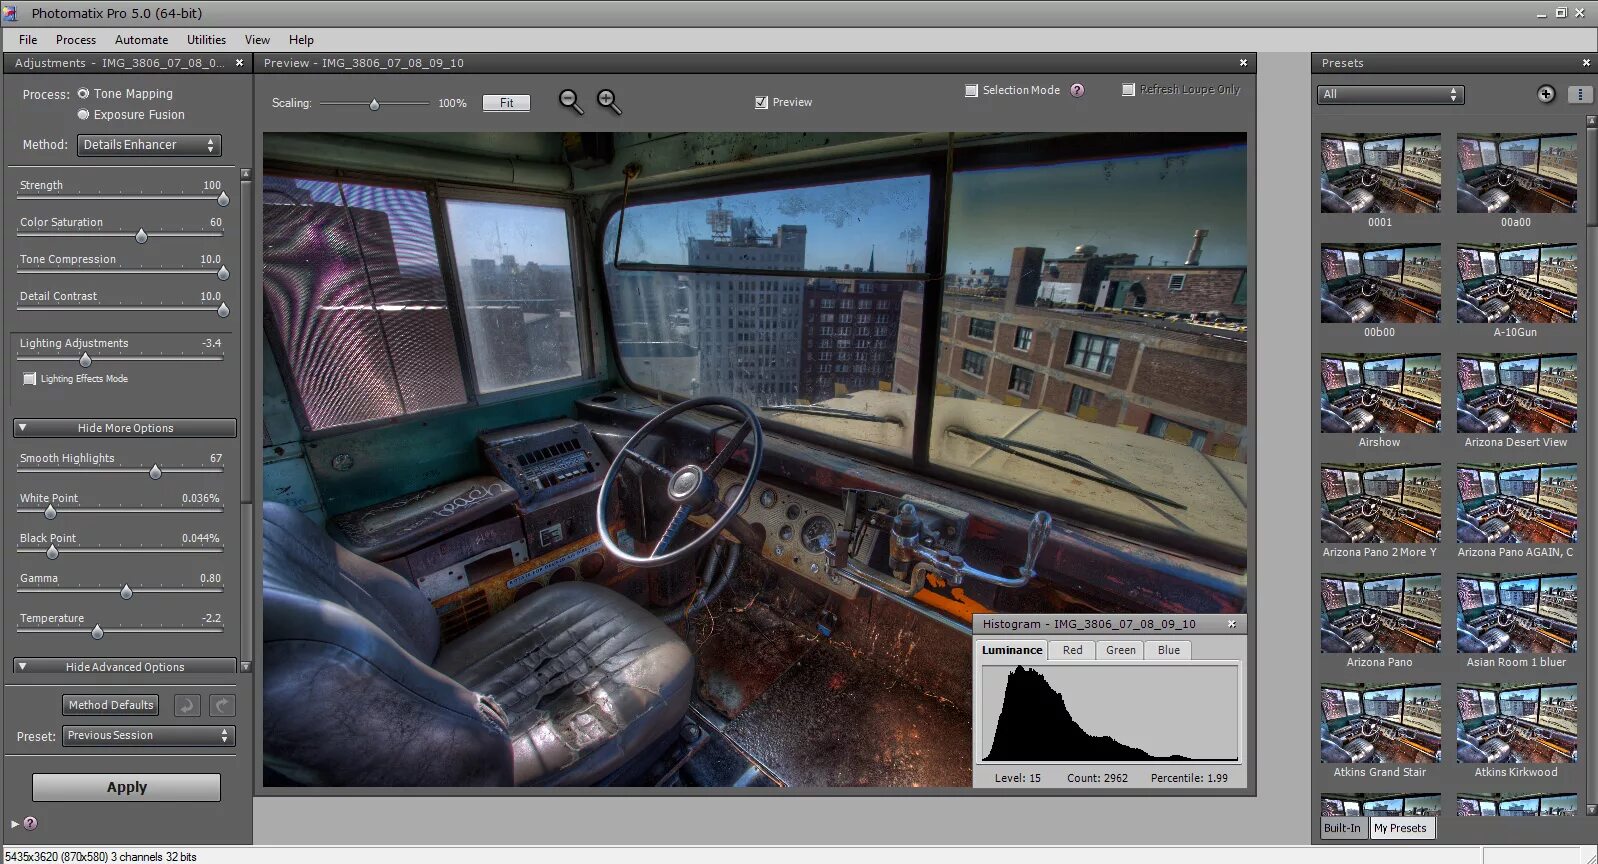The height and width of the screenshot is (864, 1598).
Task: Click the Photomatix Pro app icon in the title bar
Action: click(x=11, y=13)
